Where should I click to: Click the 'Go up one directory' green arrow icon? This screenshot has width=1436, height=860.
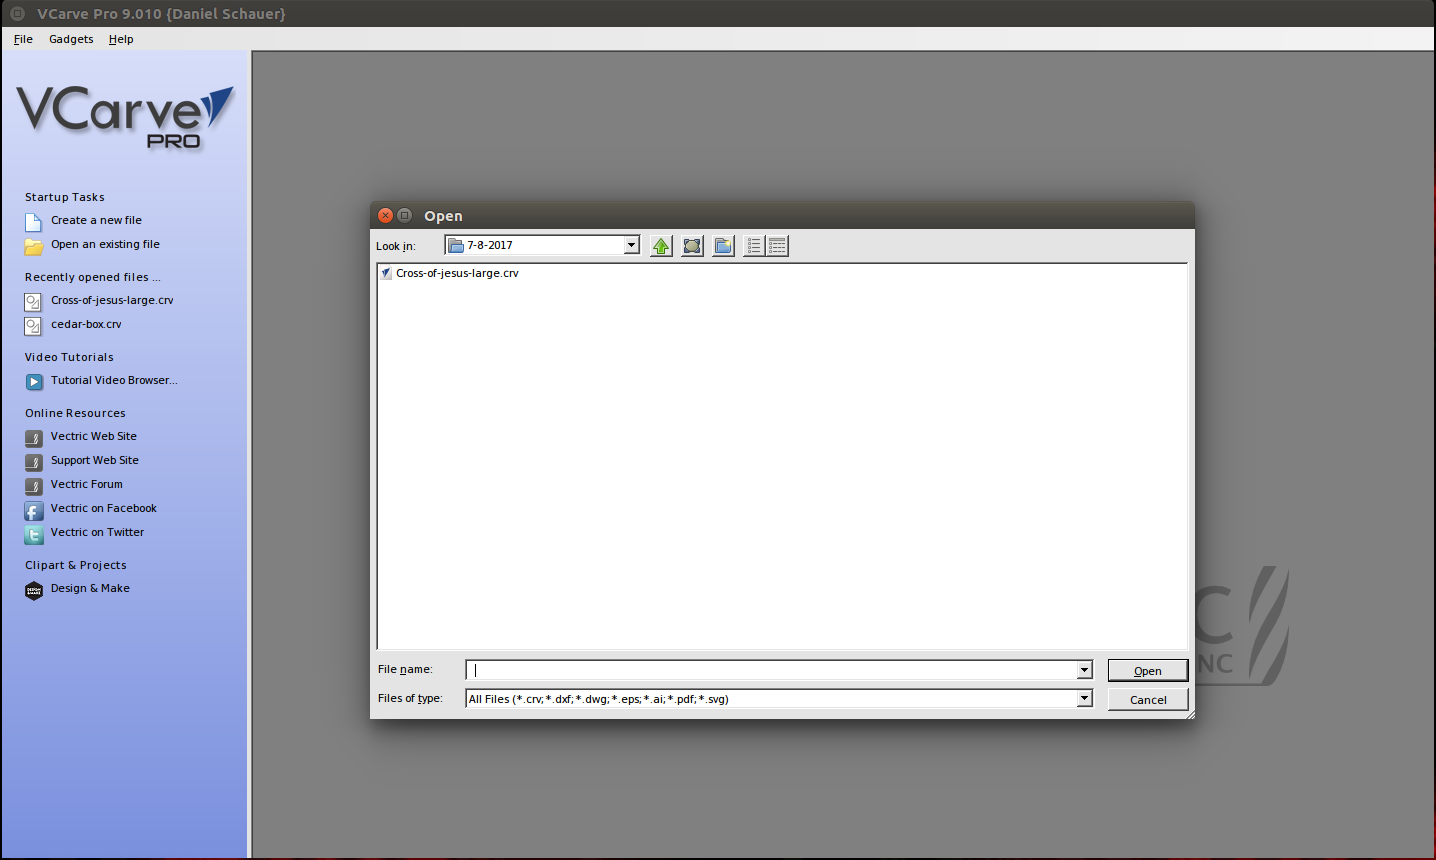tap(661, 245)
